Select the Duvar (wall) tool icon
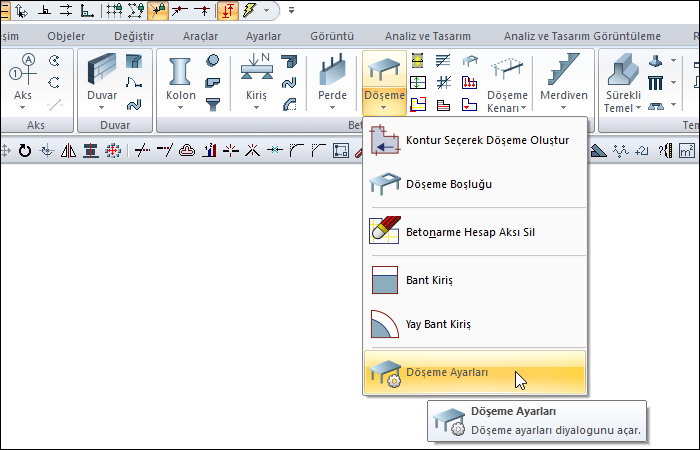This screenshot has height=450, width=700. [x=102, y=68]
